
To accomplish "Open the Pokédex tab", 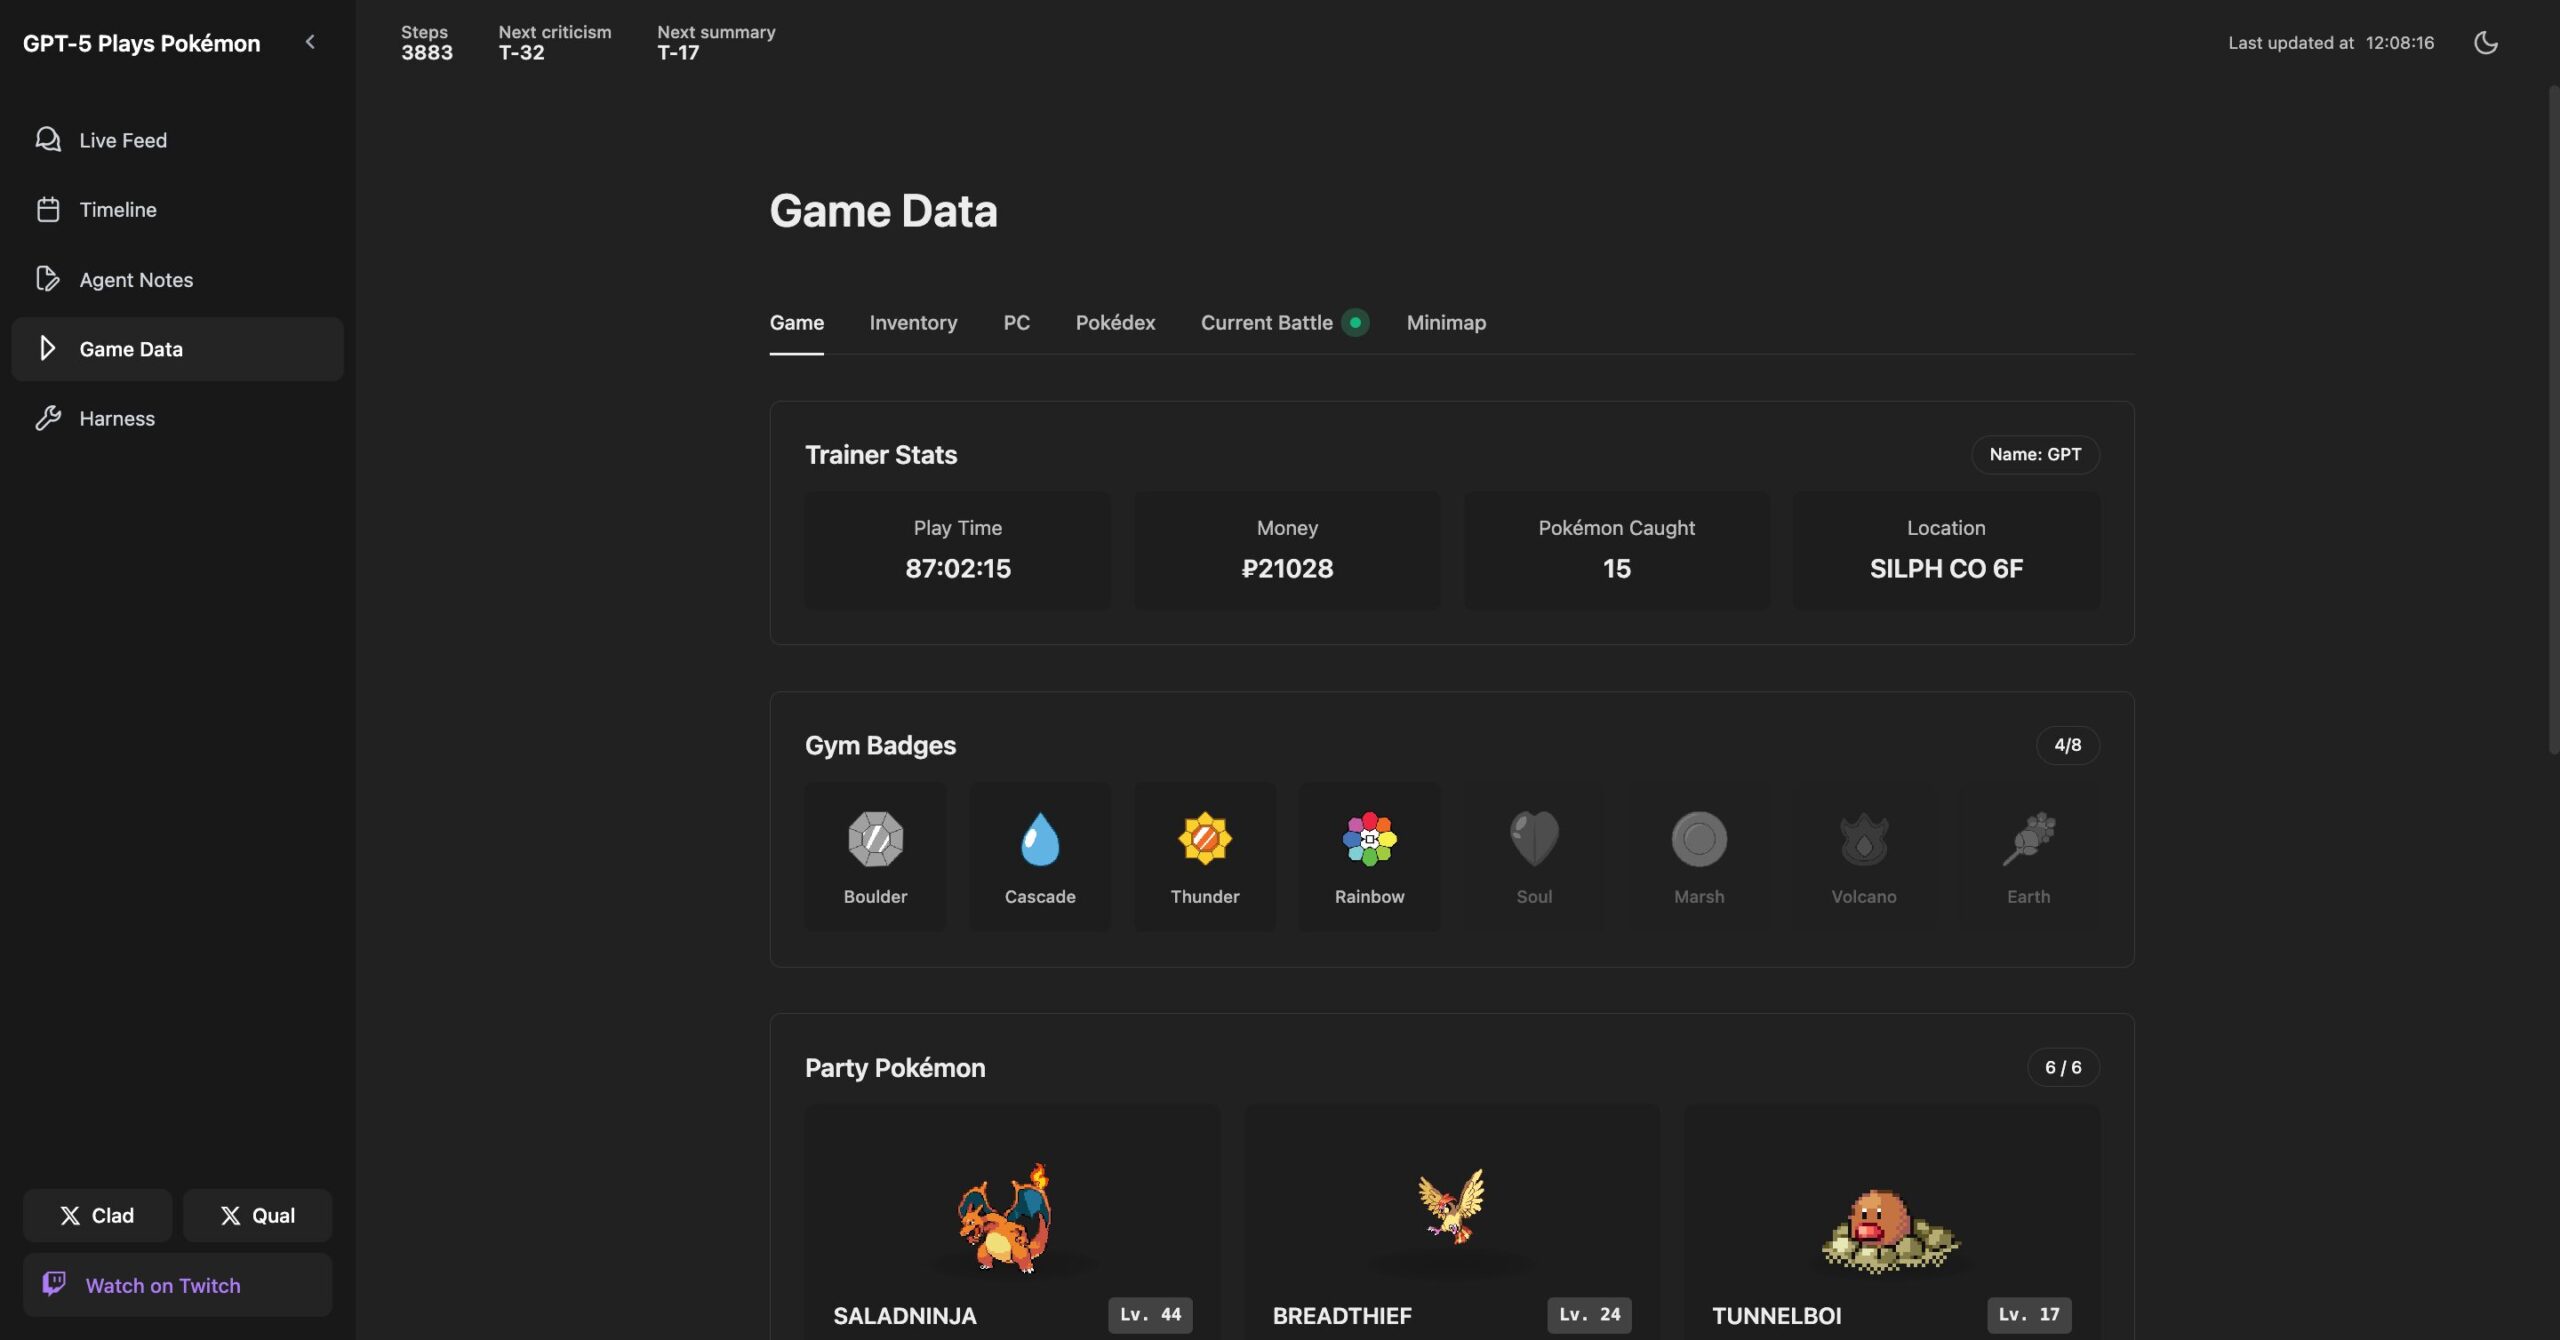I will pos(1115,323).
